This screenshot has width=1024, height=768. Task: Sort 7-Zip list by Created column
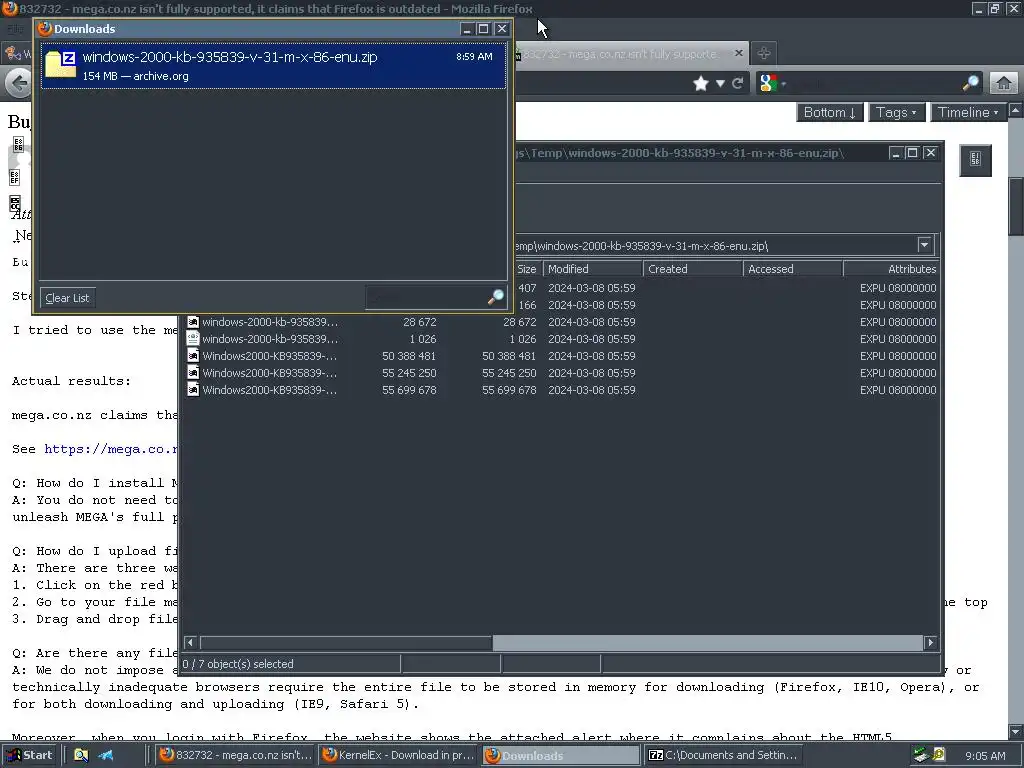coord(693,269)
